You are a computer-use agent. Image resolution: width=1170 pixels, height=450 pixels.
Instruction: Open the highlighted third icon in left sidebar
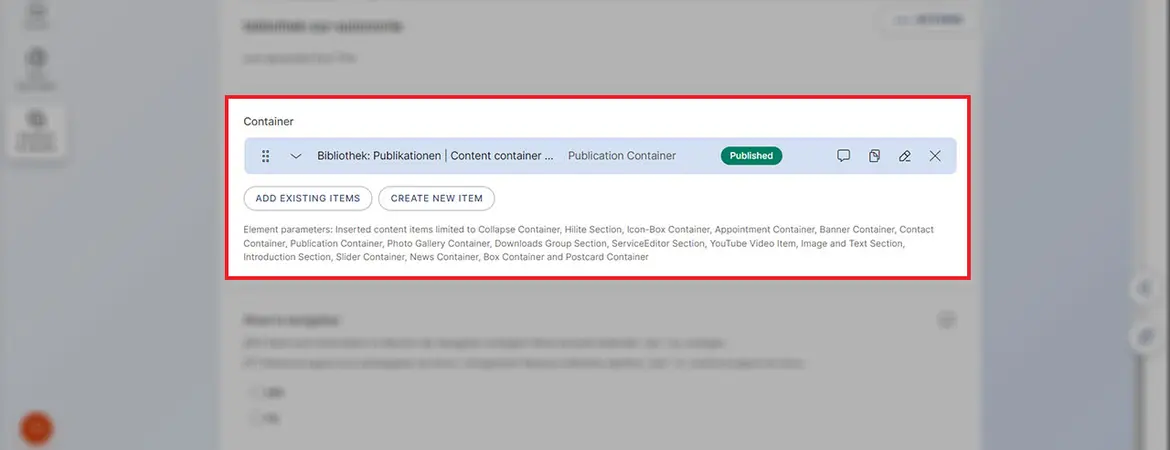37,130
